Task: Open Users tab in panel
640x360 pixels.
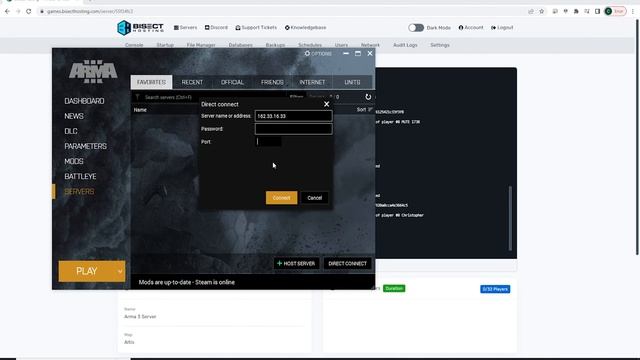Action: pos(341,45)
